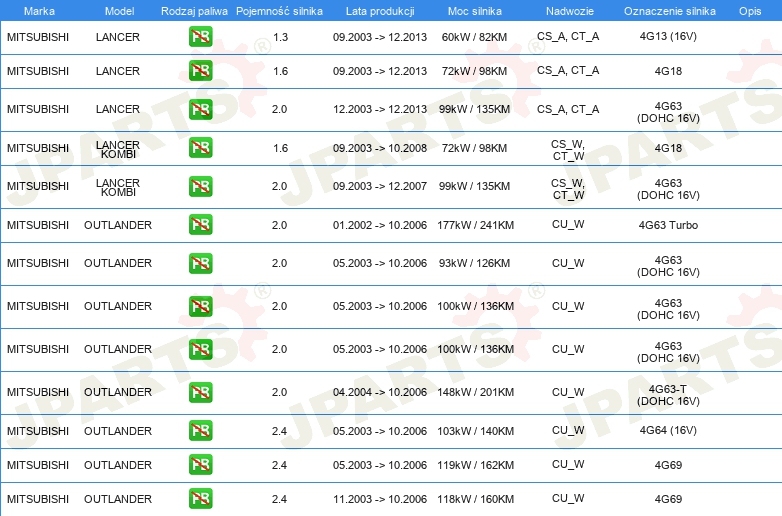The width and height of the screenshot is (782, 516).
Task: Click the Opis column header
Action: [750, 11]
